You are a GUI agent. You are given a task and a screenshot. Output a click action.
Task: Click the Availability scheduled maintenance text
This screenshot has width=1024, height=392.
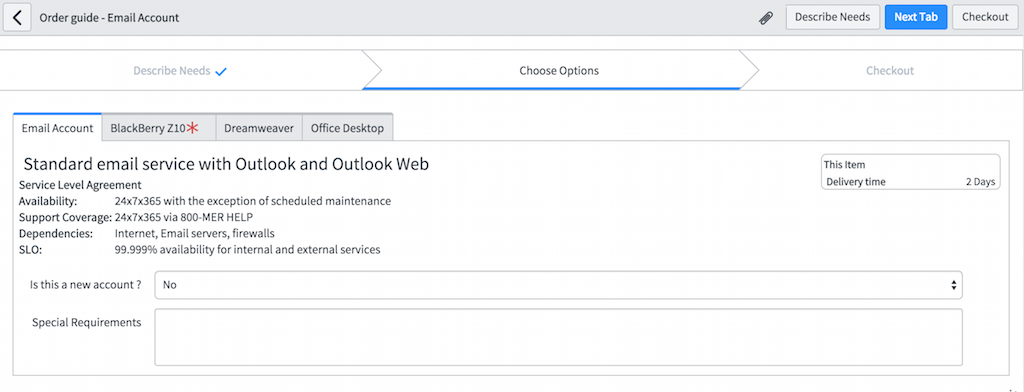[x=253, y=201]
